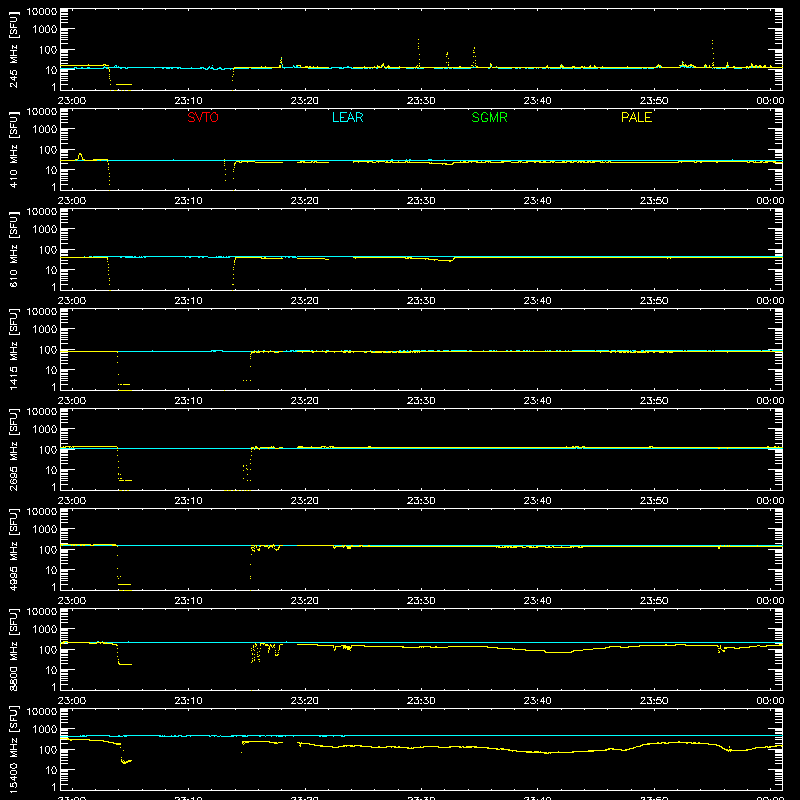Click the green SGMR station label
This screenshot has height=800, width=800.
coord(489,117)
